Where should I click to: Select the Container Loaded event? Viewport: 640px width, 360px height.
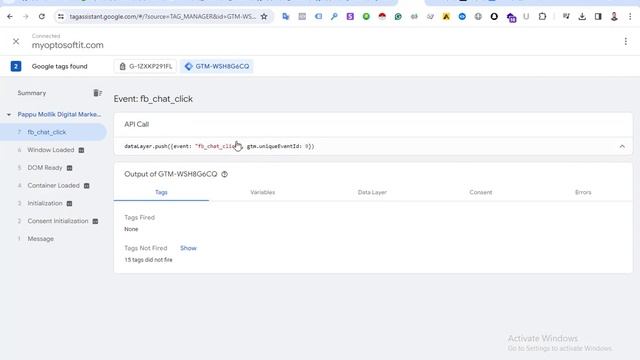[x=53, y=186]
